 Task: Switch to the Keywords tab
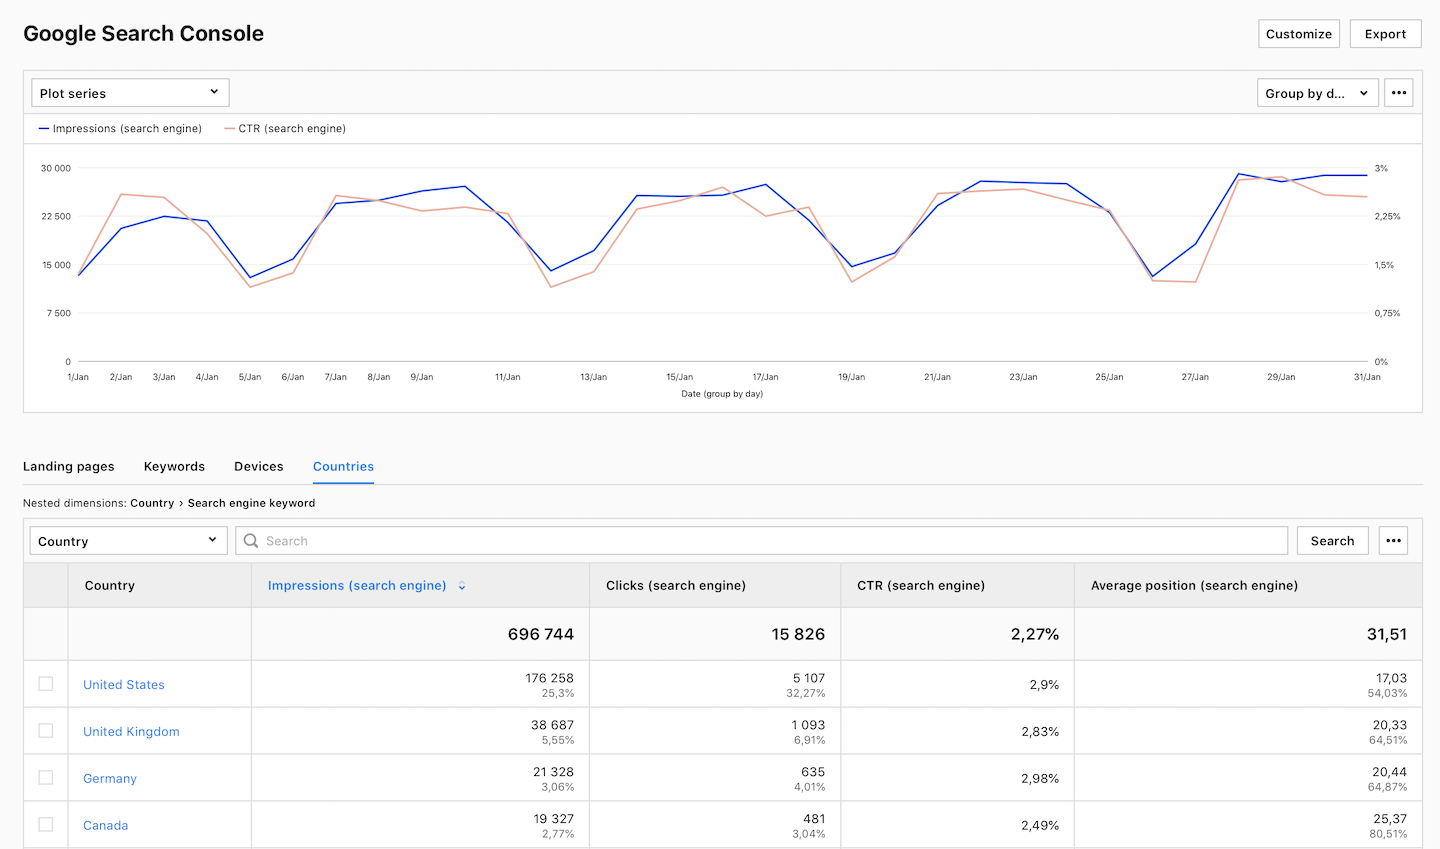click(x=174, y=466)
